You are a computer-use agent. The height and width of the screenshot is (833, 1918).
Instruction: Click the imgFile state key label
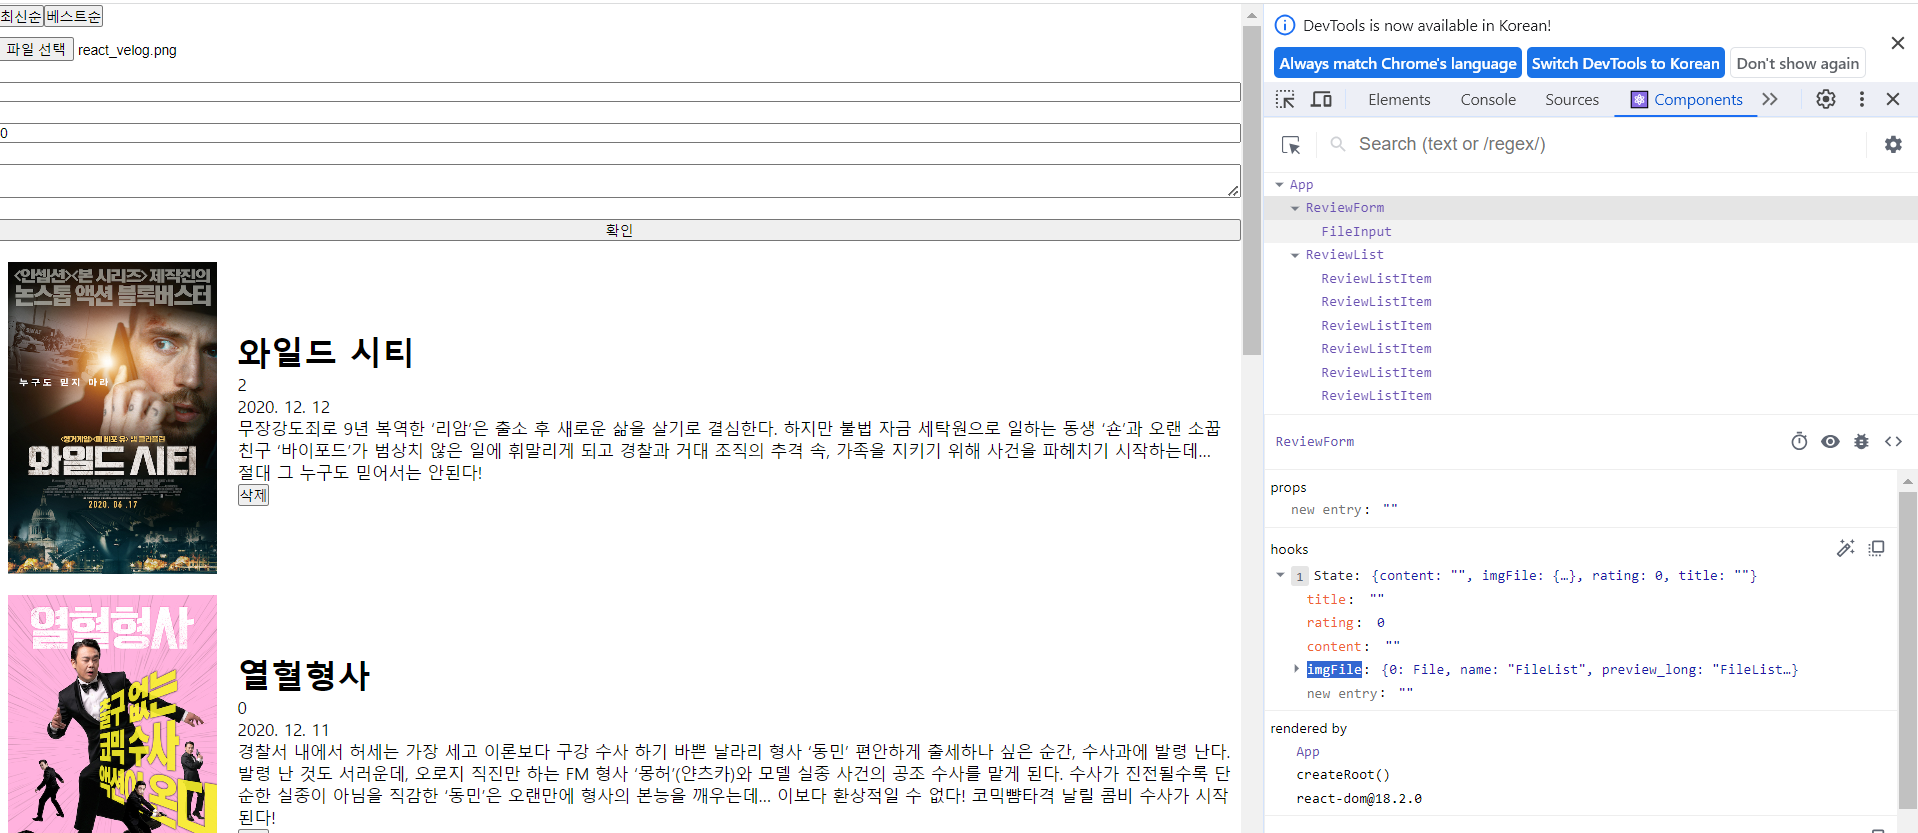pyautogui.click(x=1334, y=669)
